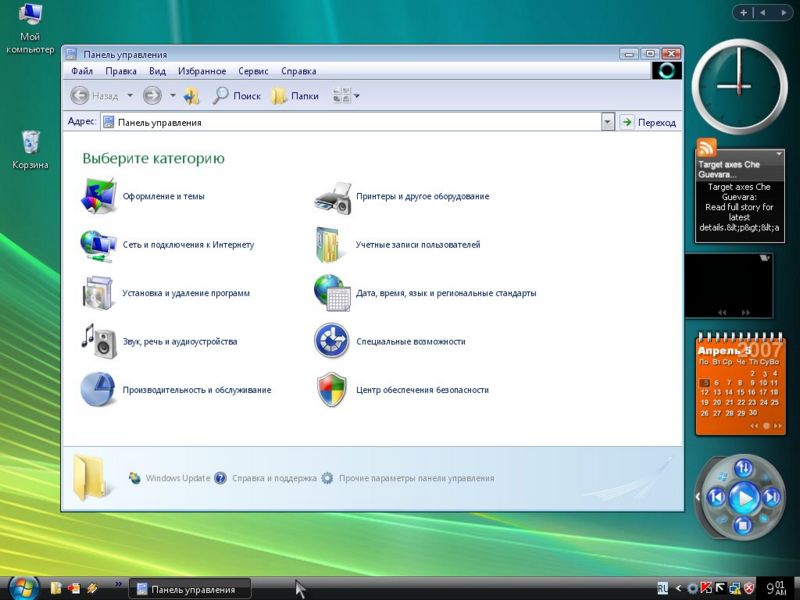Click the Переход go button
This screenshot has height=600, width=800.
tap(648, 122)
